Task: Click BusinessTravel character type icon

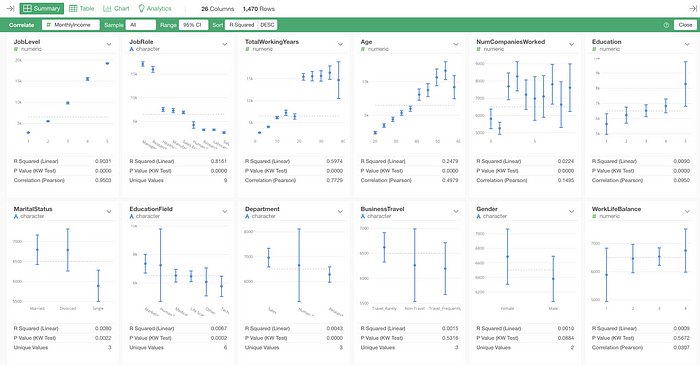Action: (363, 216)
